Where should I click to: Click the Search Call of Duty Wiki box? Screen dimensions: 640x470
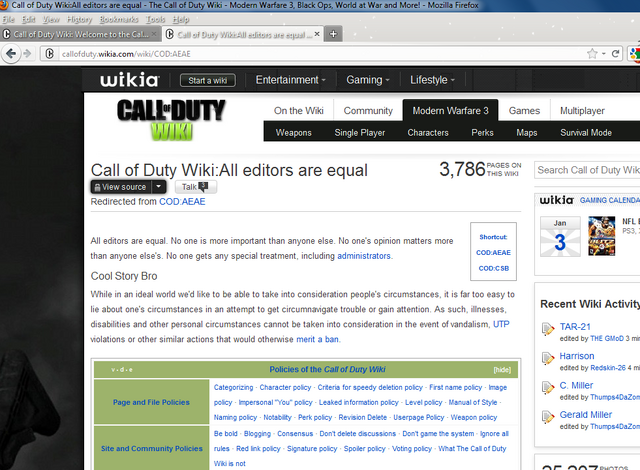tap(587, 170)
